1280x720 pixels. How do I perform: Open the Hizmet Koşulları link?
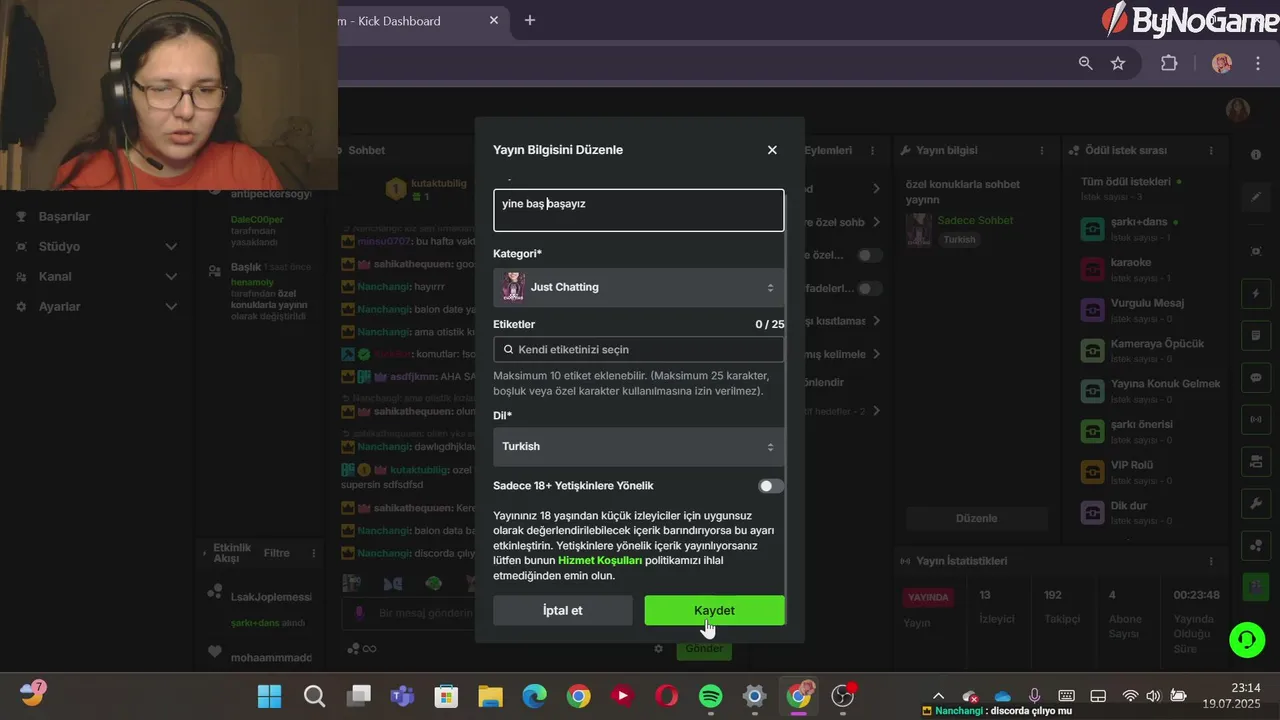[x=600, y=560]
